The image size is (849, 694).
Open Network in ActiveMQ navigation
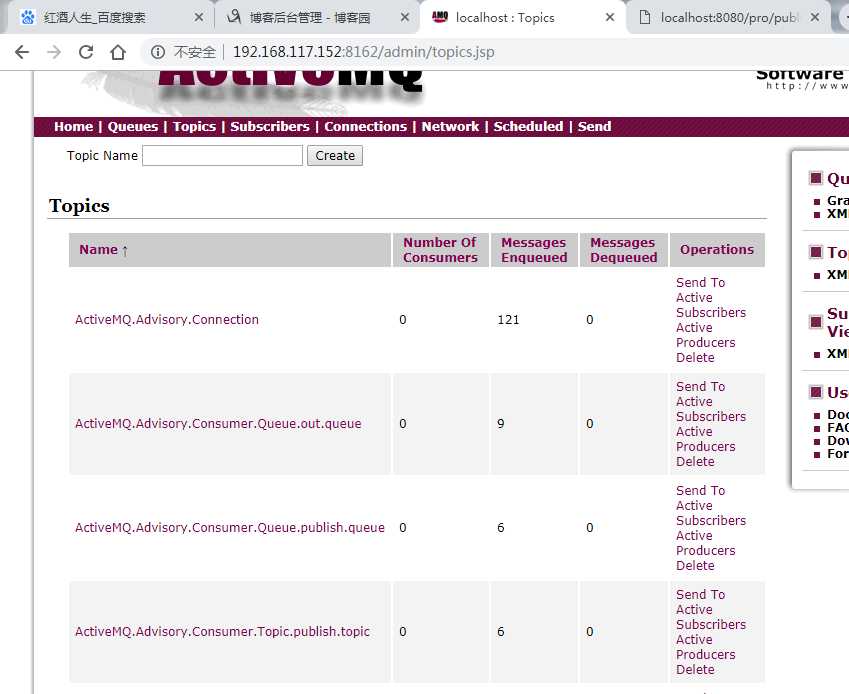pos(450,127)
